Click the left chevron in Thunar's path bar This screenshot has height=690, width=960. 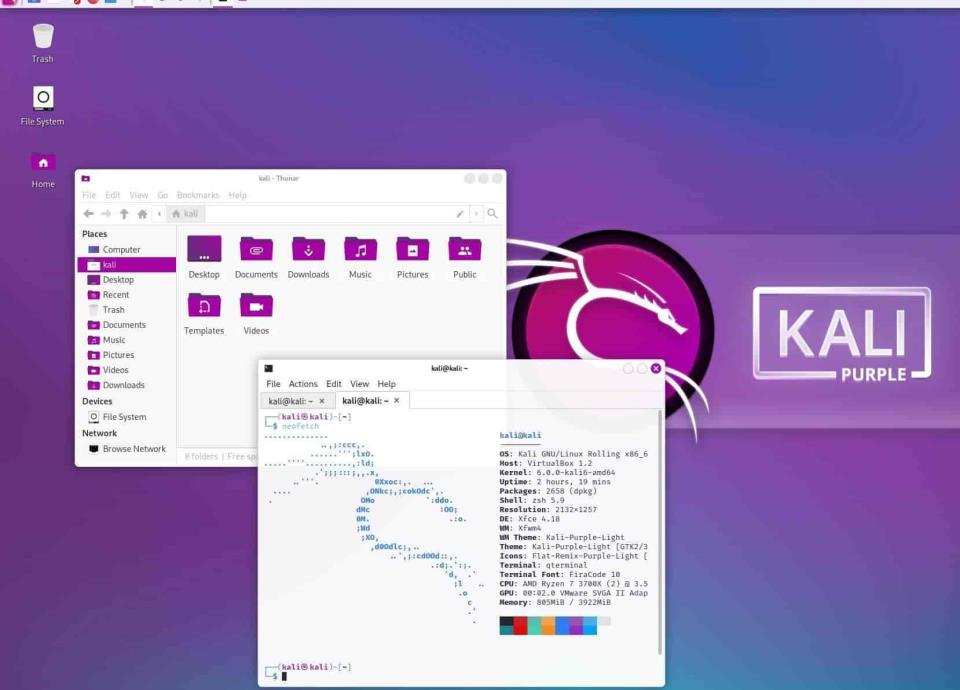pos(159,214)
